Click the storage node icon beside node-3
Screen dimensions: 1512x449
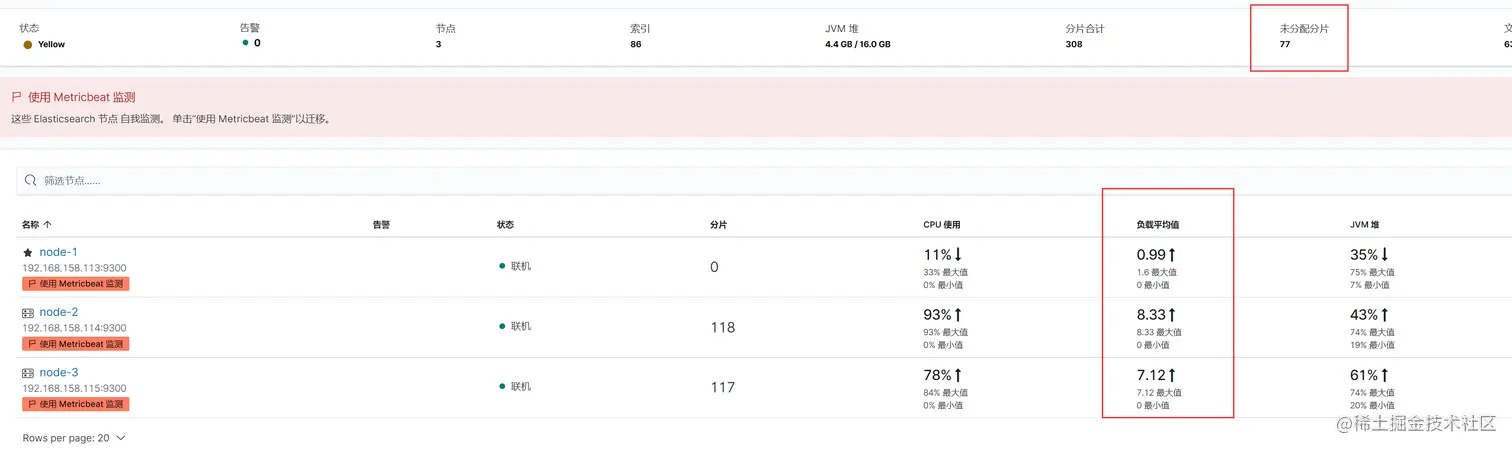pyautogui.click(x=28, y=373)
